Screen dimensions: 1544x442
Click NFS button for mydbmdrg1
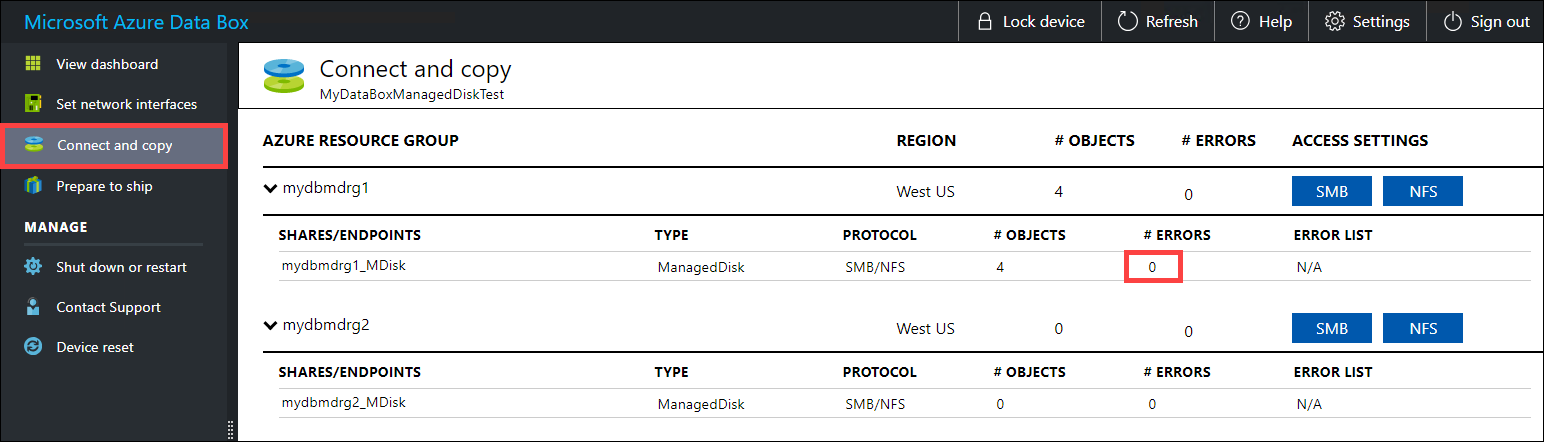[1422, 190]
